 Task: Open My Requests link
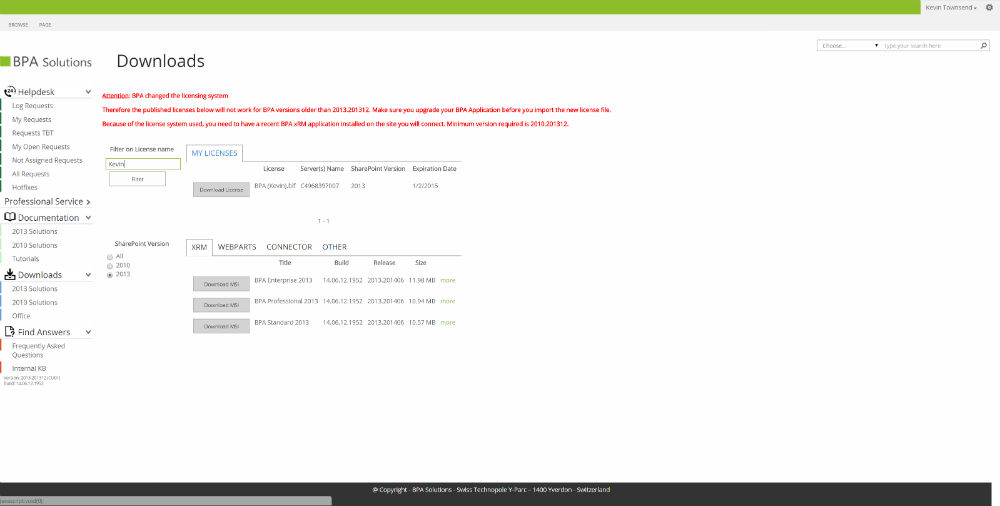31,119
